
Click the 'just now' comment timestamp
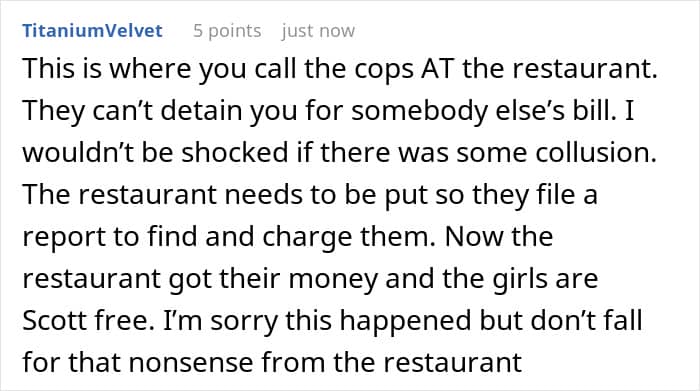(318, 31)
